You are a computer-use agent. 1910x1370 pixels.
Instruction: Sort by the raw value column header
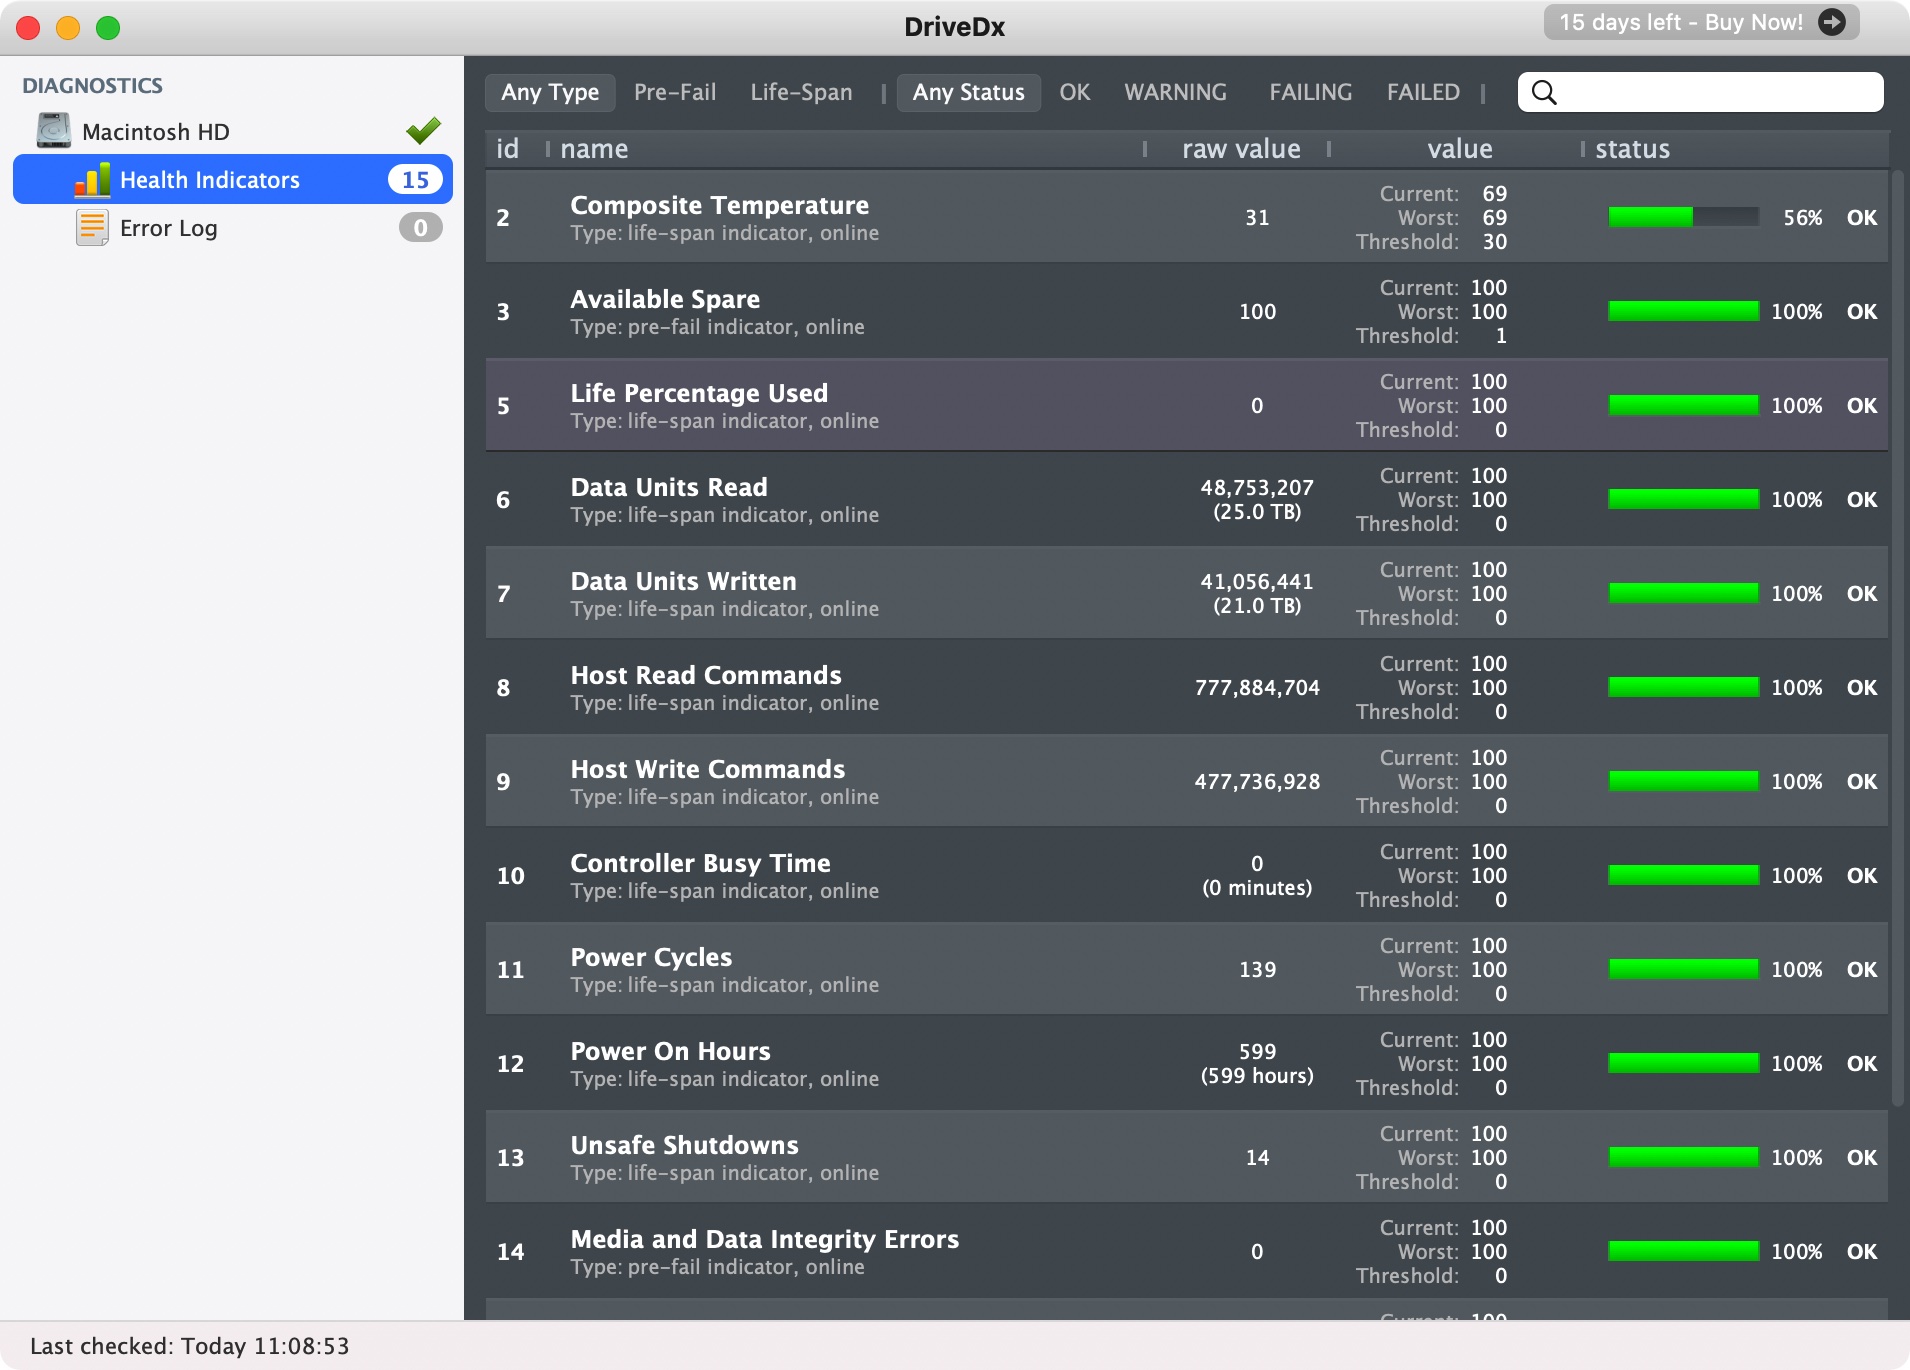[x=1241, y=149]
